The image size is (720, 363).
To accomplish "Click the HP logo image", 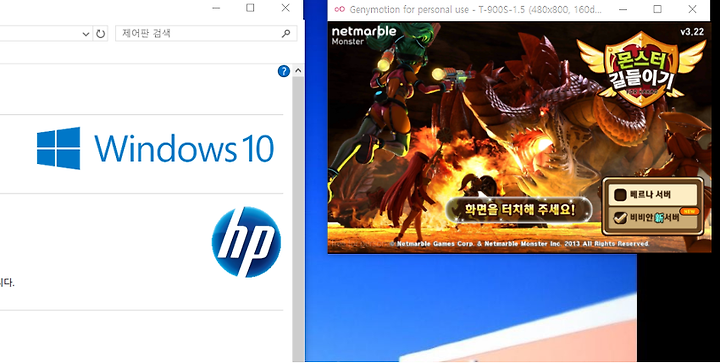I will tap(246, 242).
